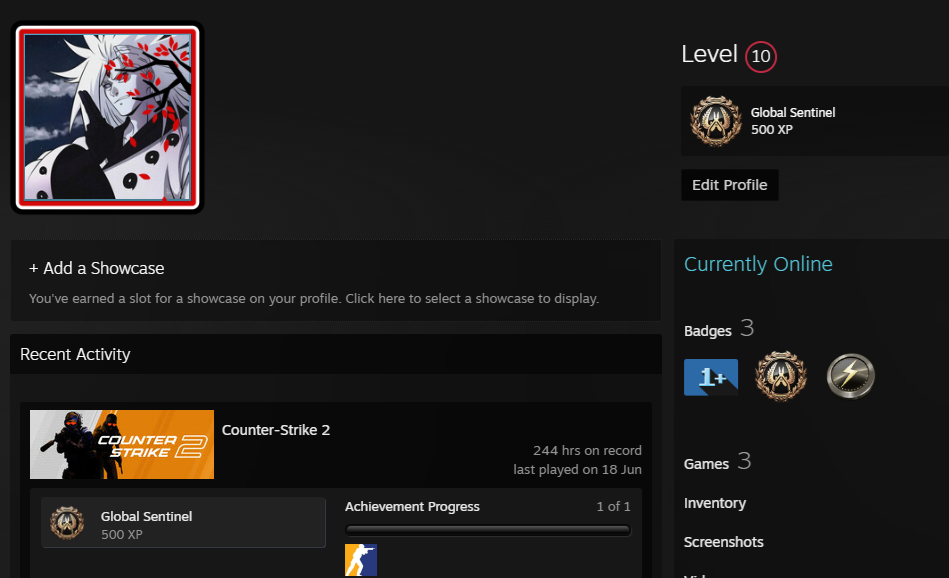
Task: Click the Counter-Strike 2 game banner
Action: (122, 444)
